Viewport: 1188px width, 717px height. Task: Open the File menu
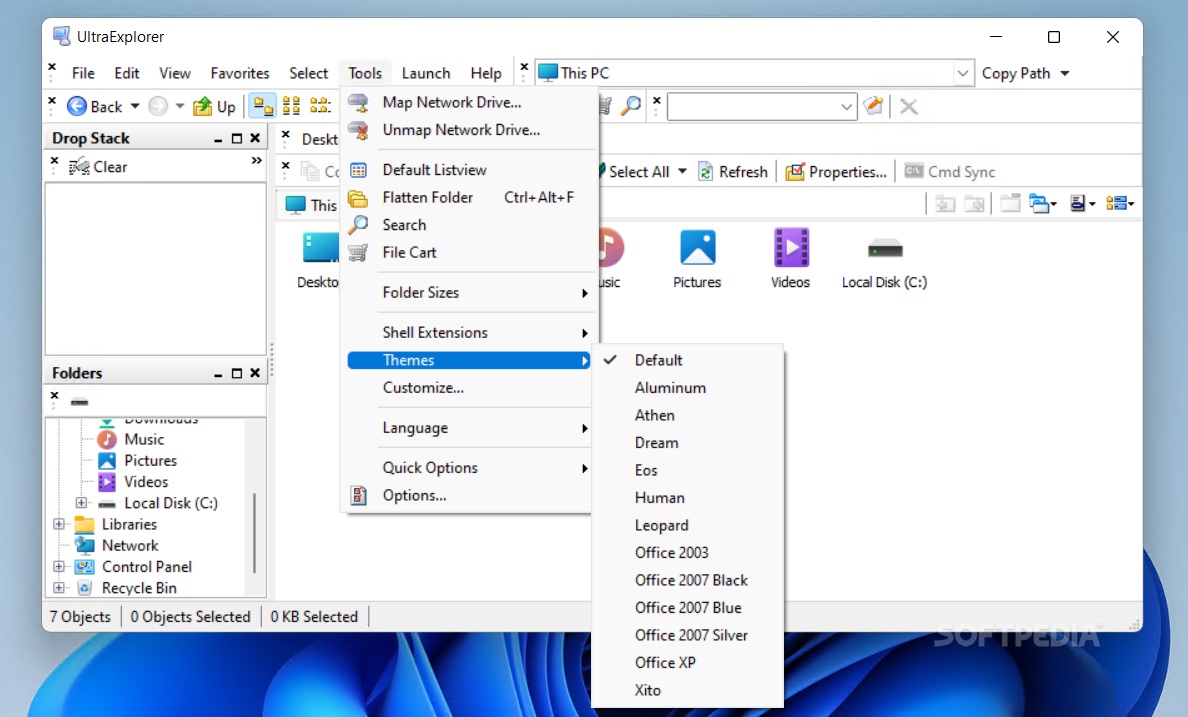(83, 74)
